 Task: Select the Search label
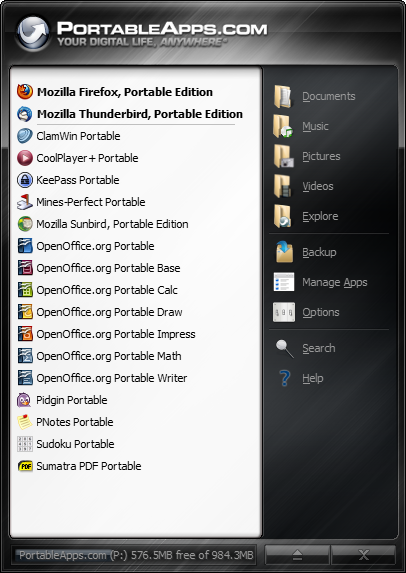coord(318,348)
